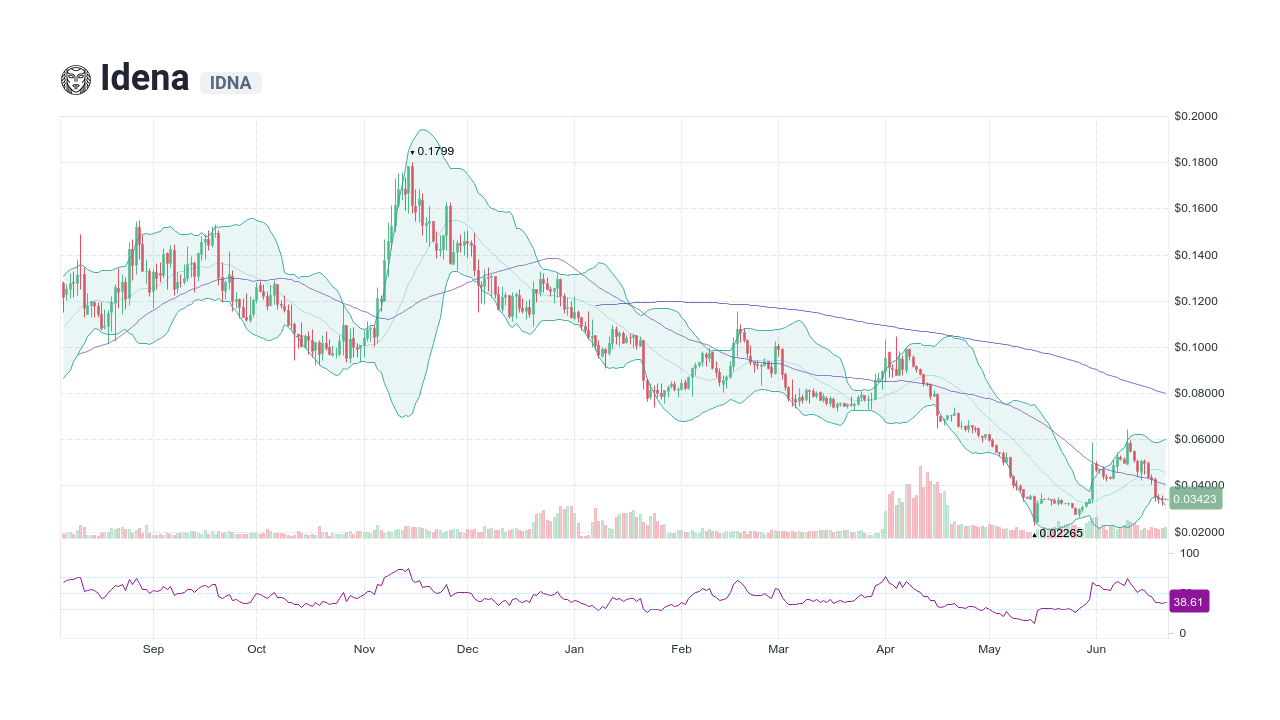Select the 0.1799 high-price marker
This screenshot has height=720, width=1280.
(432, 151)
